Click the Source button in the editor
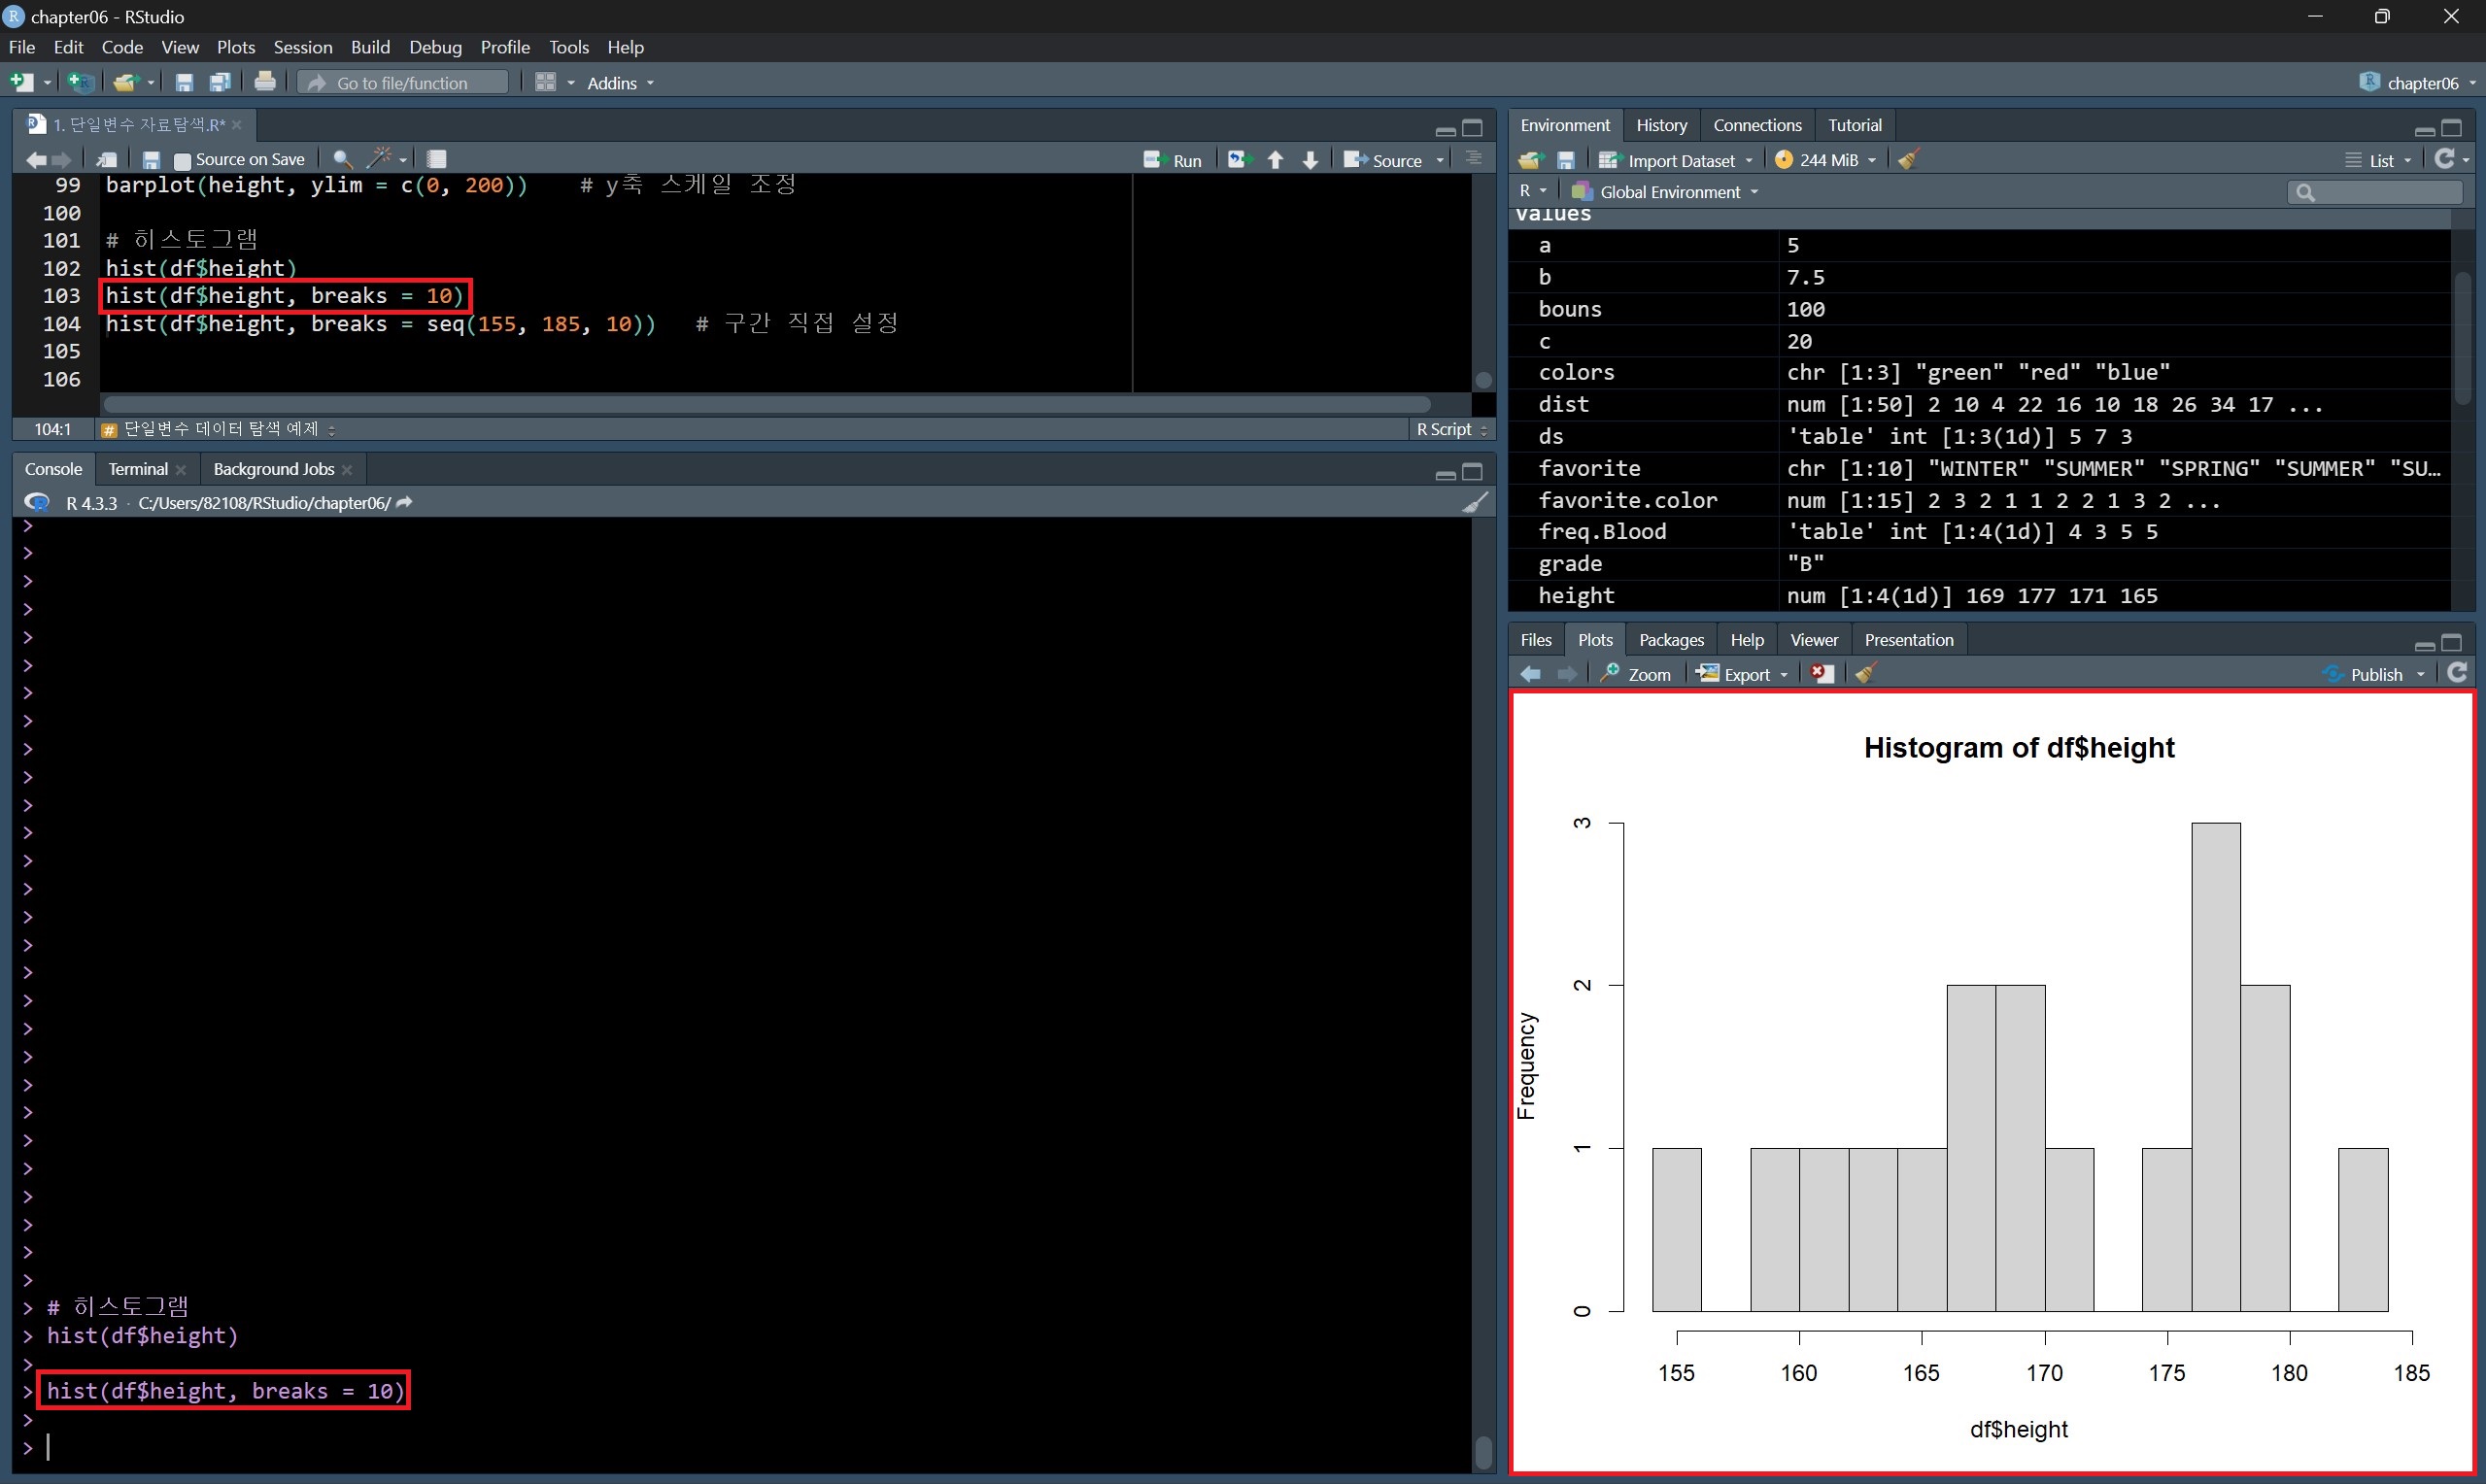This screenshot has height=1484, width=2486. pos(1385,160)
